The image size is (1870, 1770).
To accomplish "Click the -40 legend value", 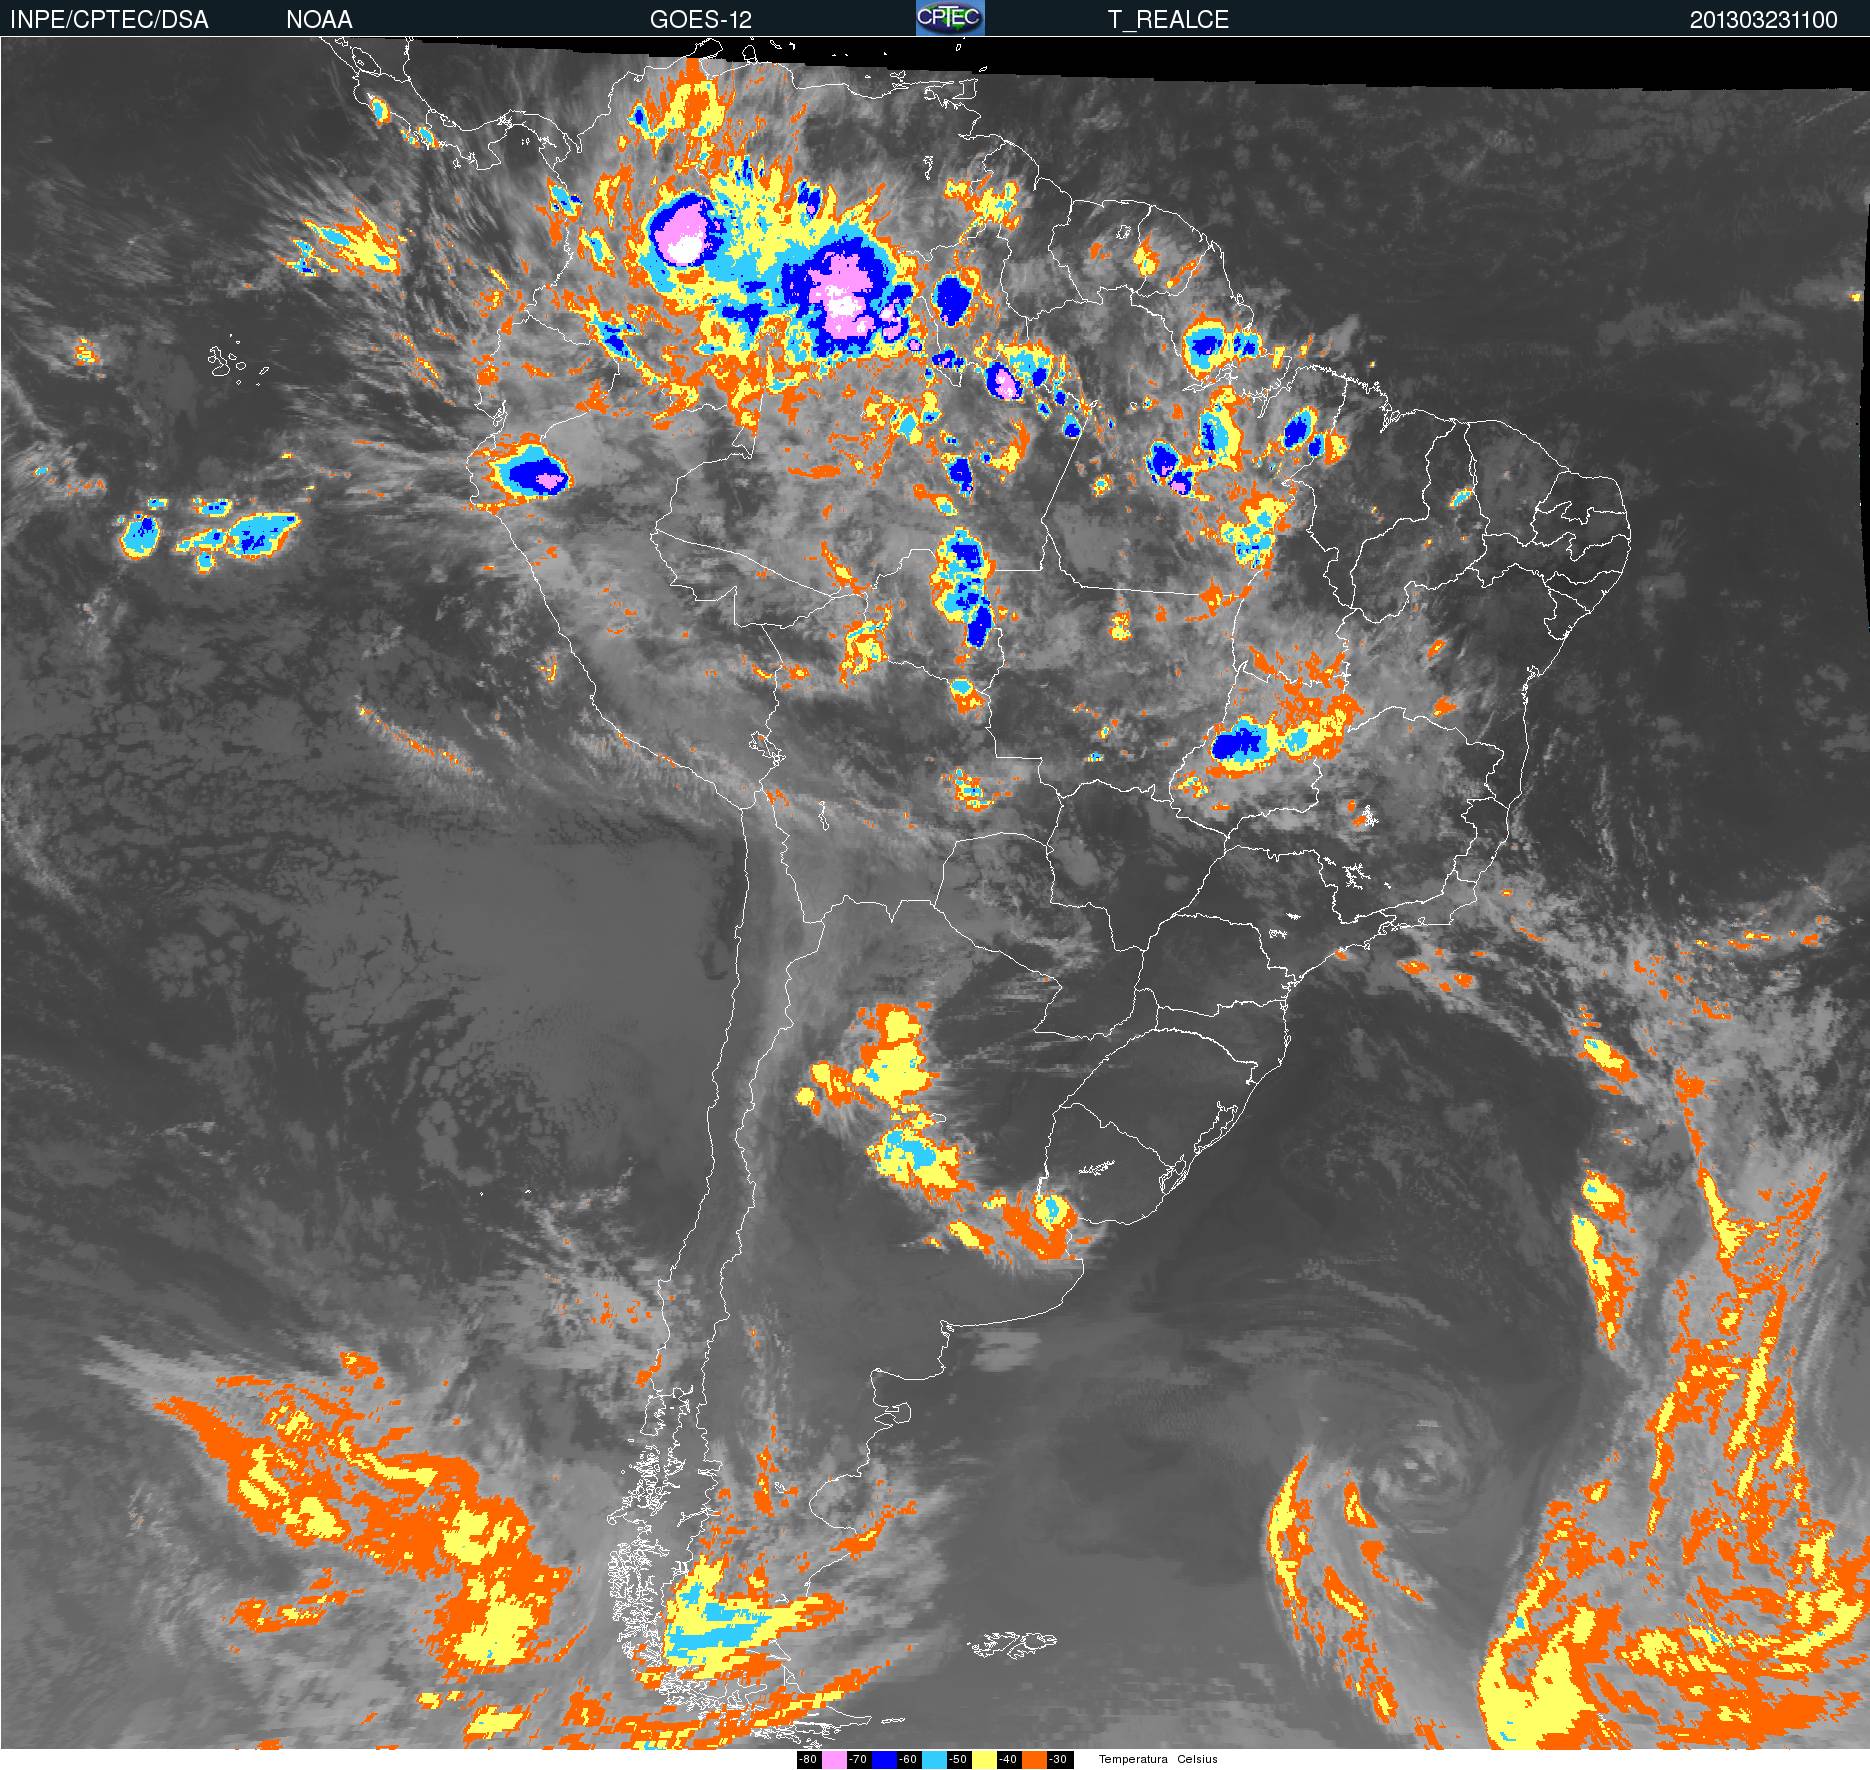I will (1008, 1760).
